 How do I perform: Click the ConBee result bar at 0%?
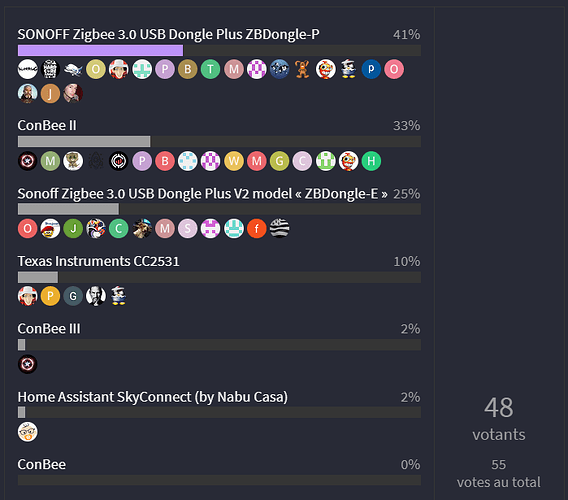tap(219, 480)
